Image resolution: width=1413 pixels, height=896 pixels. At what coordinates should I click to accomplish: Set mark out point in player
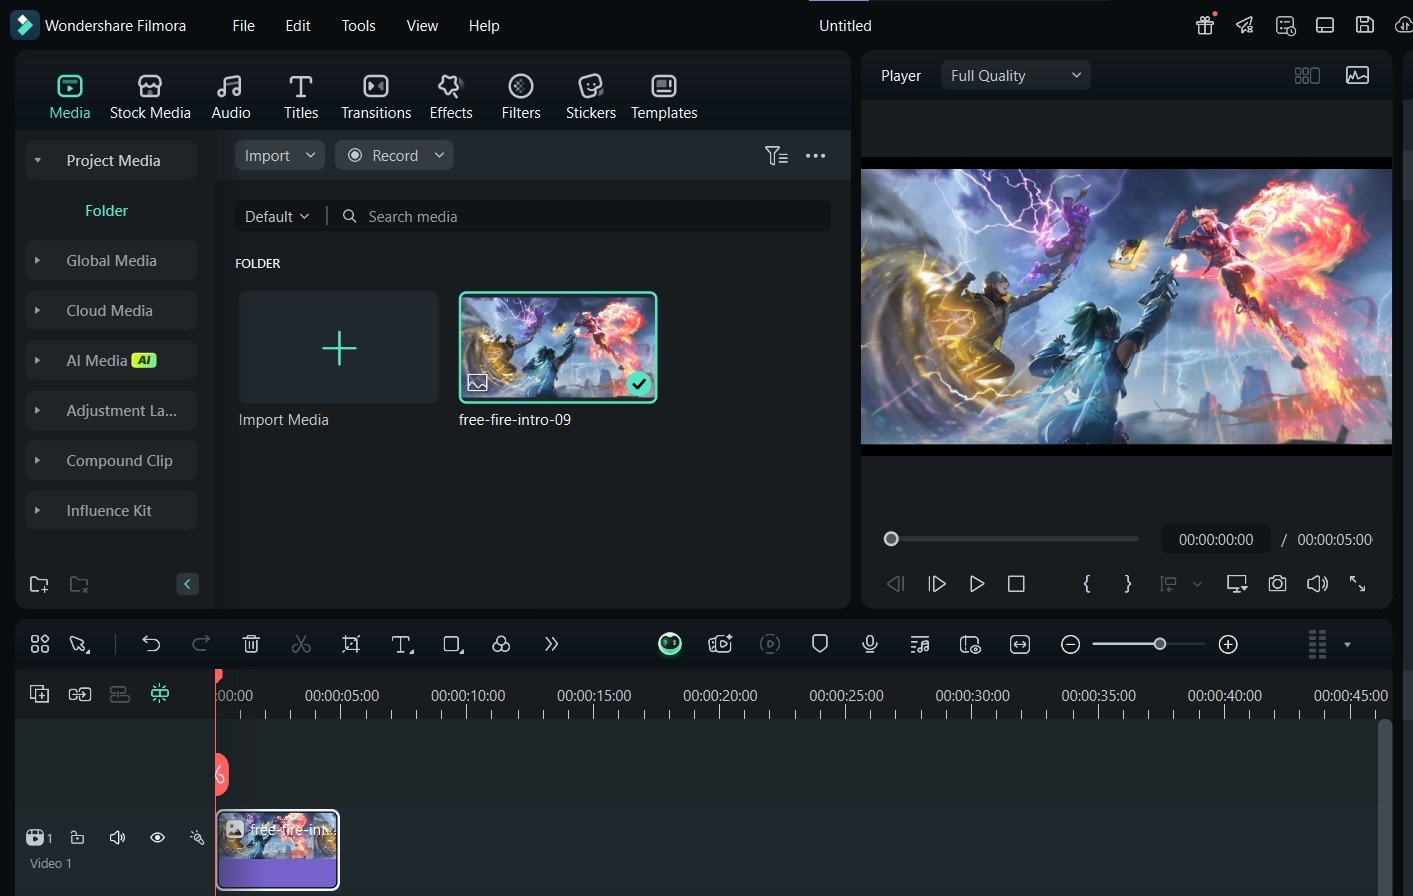coord(1128,583)
